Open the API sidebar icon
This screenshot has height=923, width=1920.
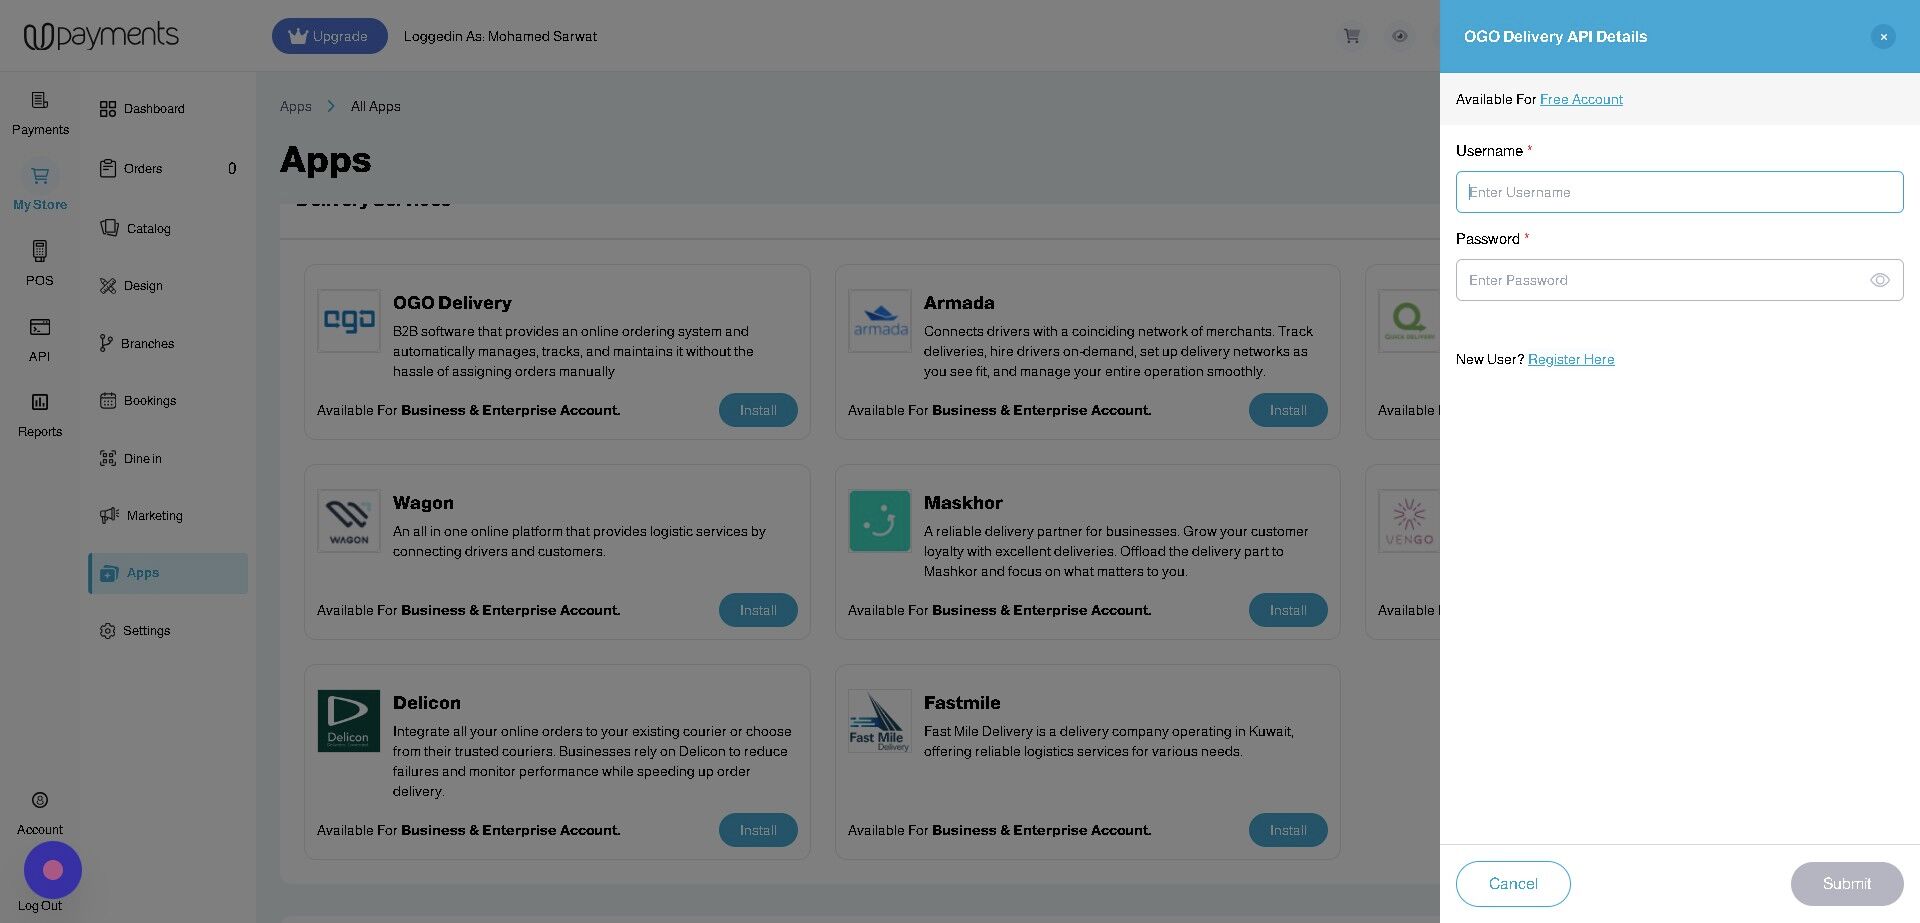pos(40,327)
